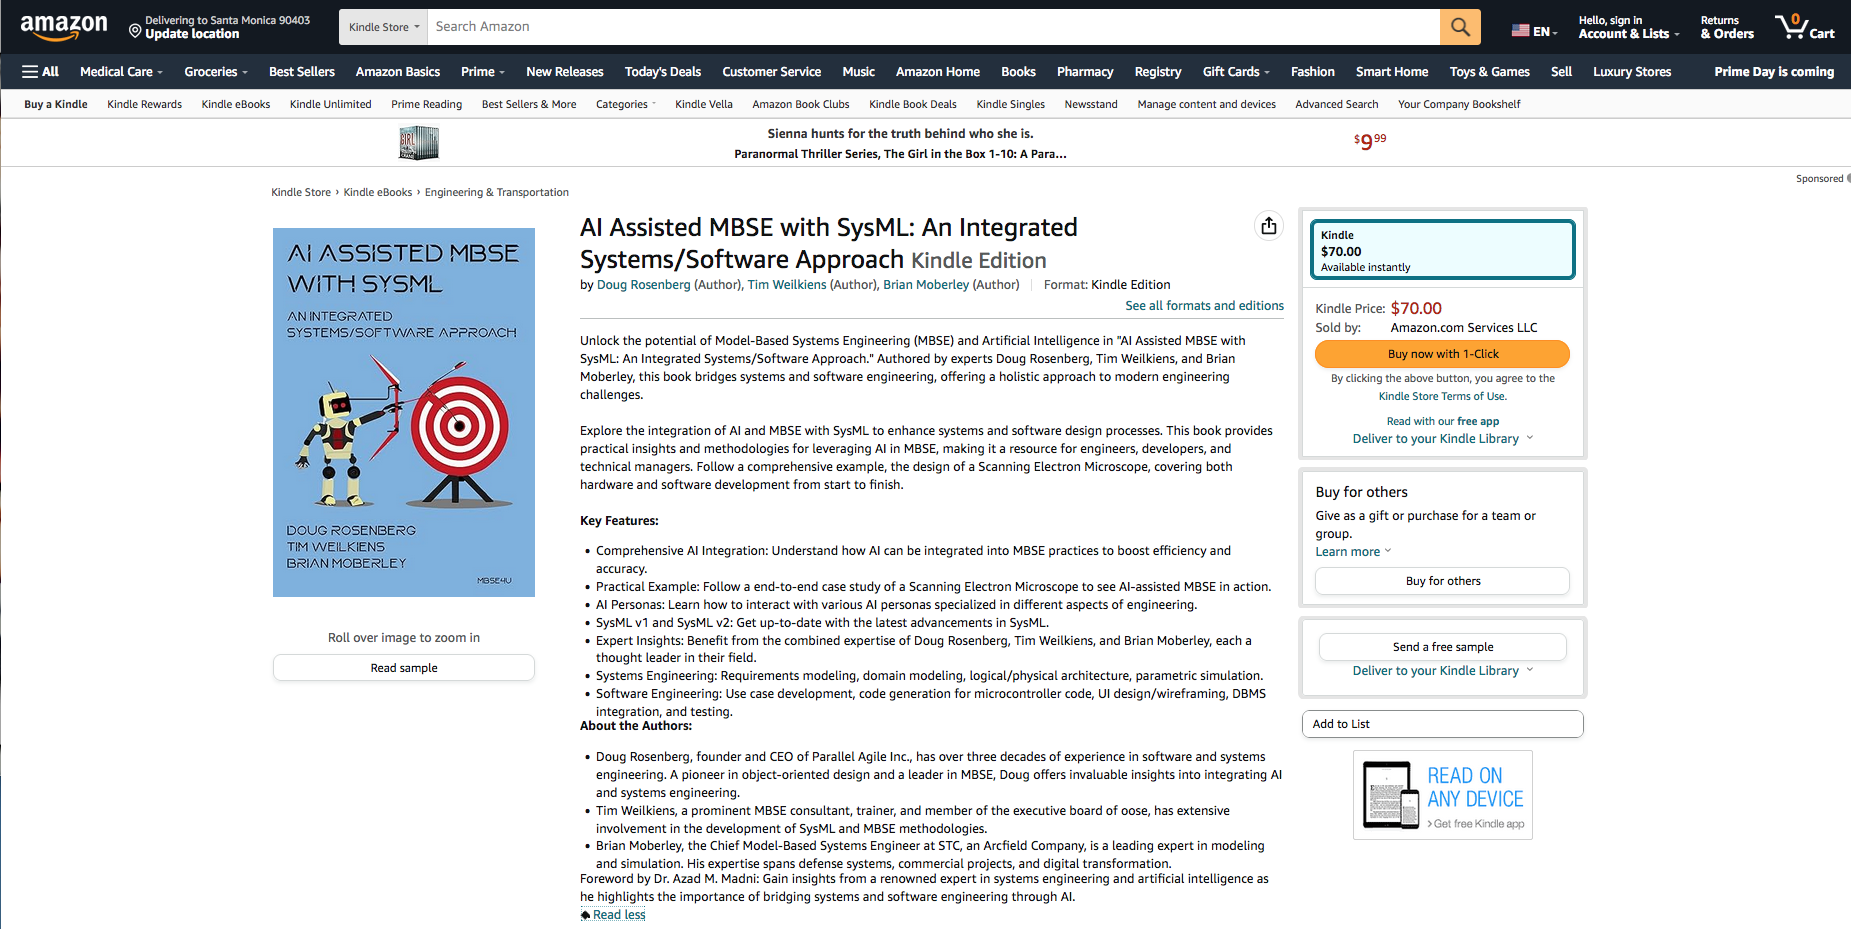Image resolution: width=1851 pixels, height=929 pixels.
Task: Click the Read on any device banner
Action: pos(1443,796)
